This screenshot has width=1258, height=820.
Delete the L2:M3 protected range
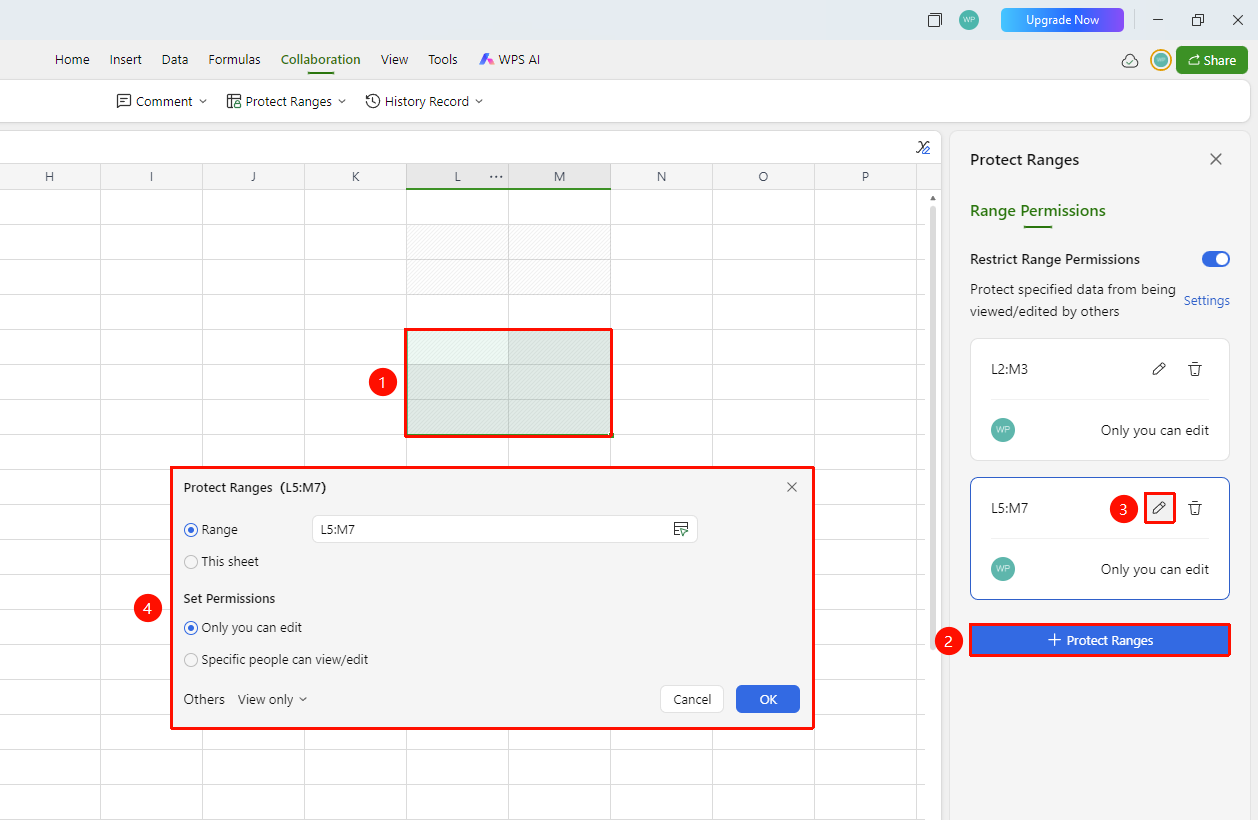point(1194,369)
